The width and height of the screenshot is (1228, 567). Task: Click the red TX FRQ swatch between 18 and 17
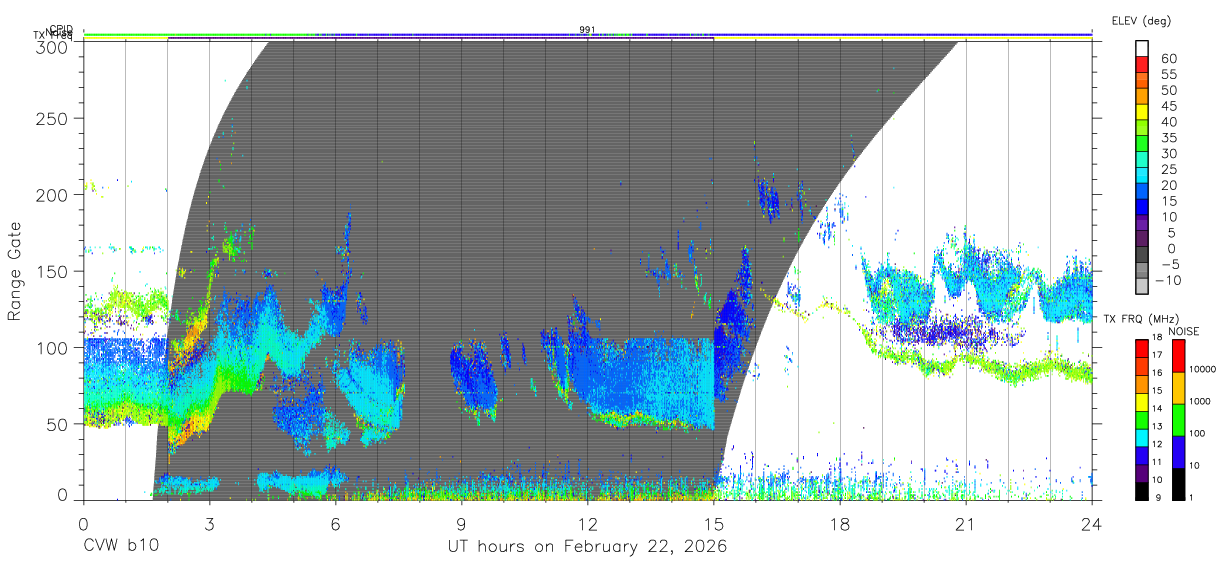[1142, 349]
